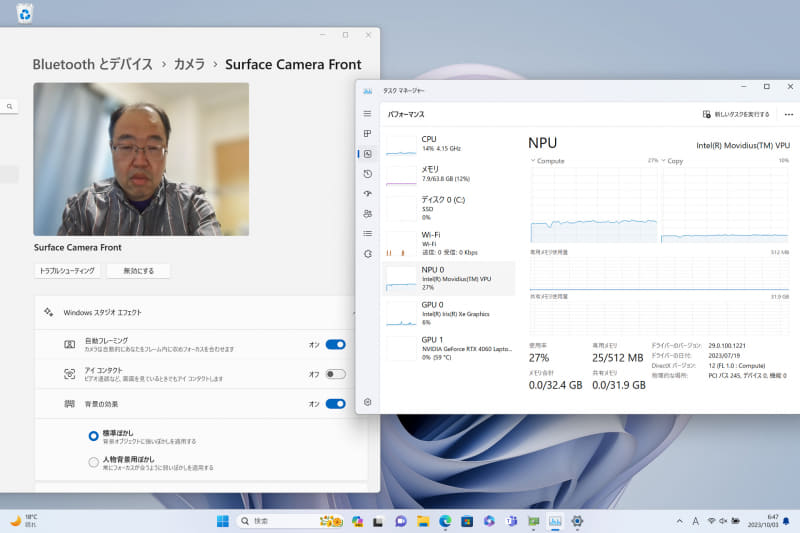Select the メモリ entry in performance list

pyautogui.click(x=449, y=174)
